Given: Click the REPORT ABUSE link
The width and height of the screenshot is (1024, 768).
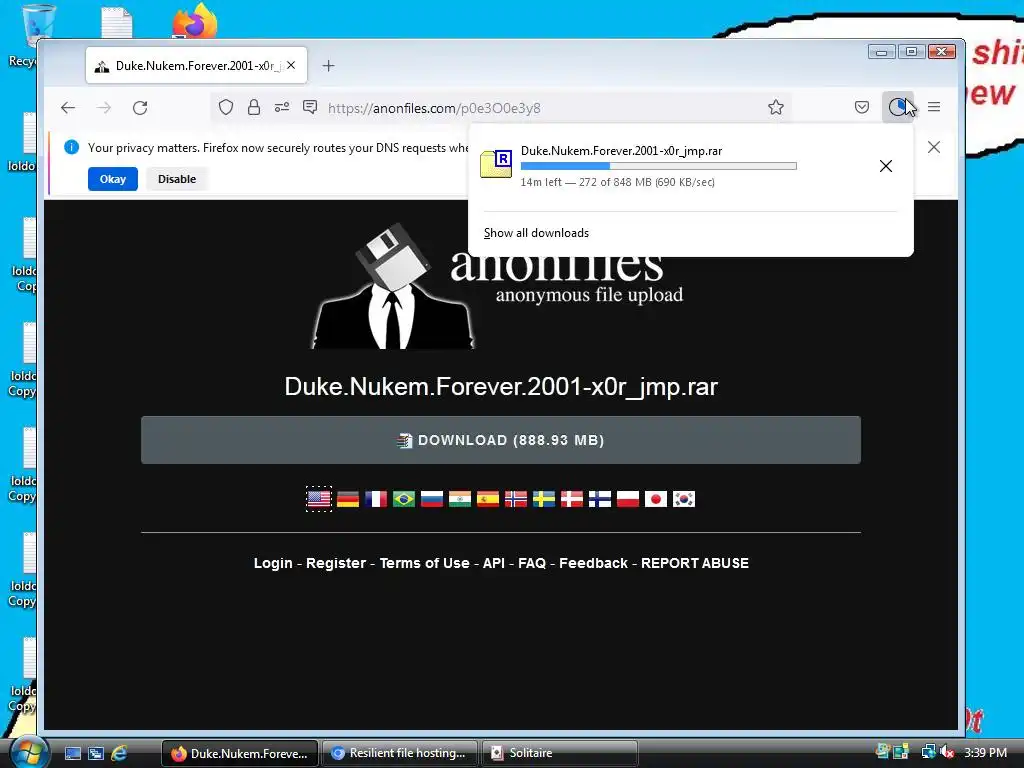Looking at the screenshot, I should pos(695,563).
